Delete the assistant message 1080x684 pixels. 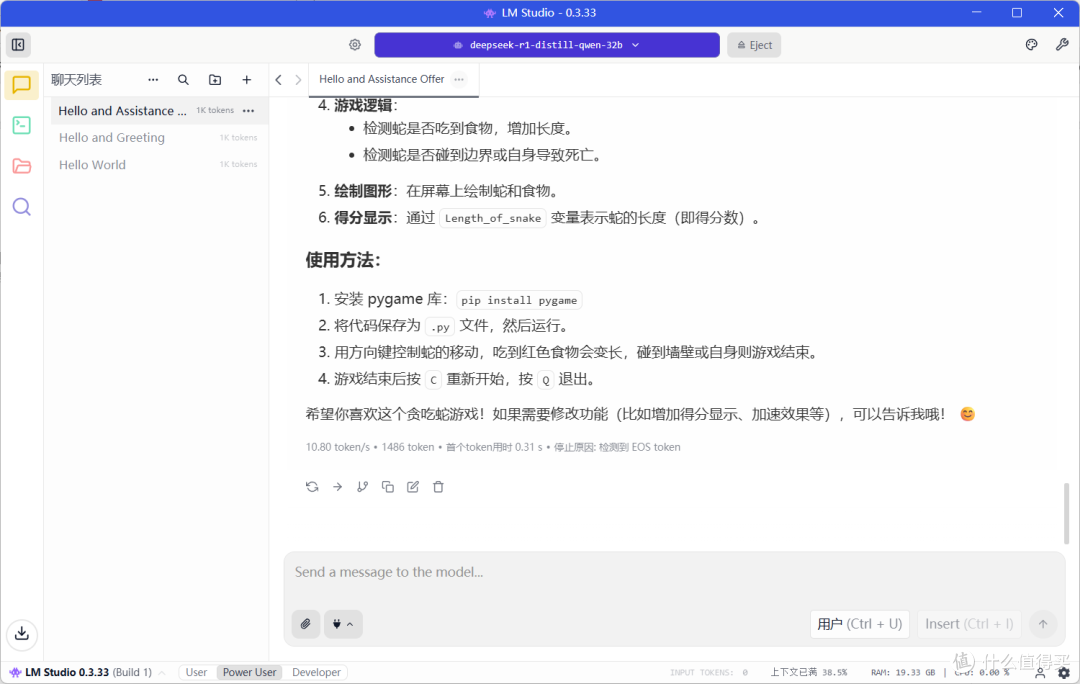point(438,487)
